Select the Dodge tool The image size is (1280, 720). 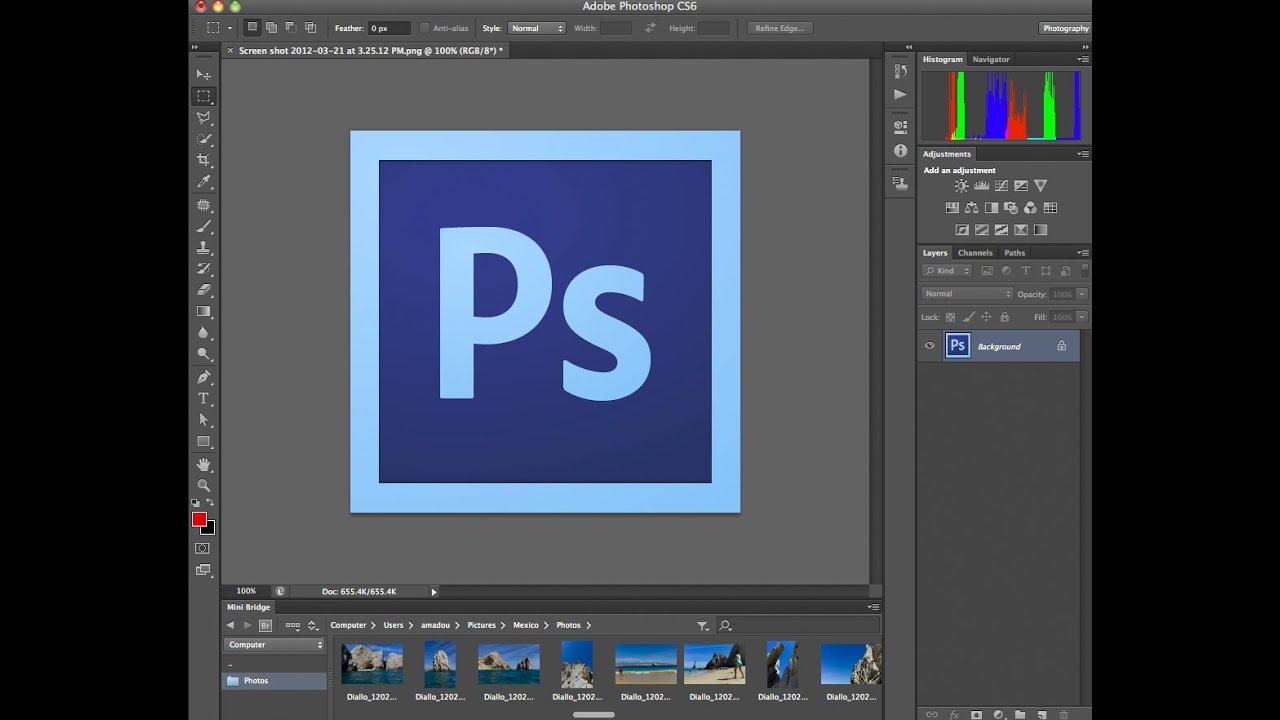[203, 353]
